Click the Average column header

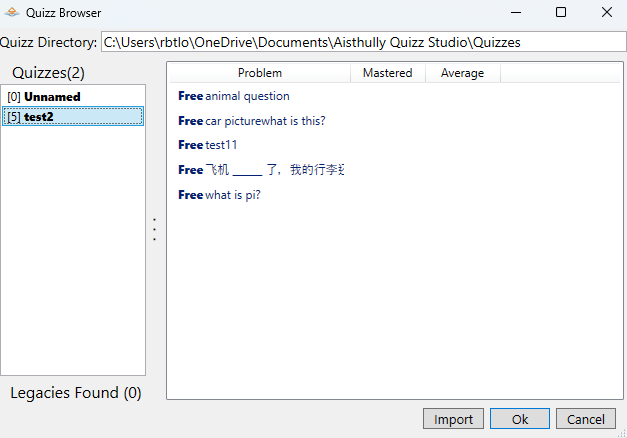coord(462,73)
